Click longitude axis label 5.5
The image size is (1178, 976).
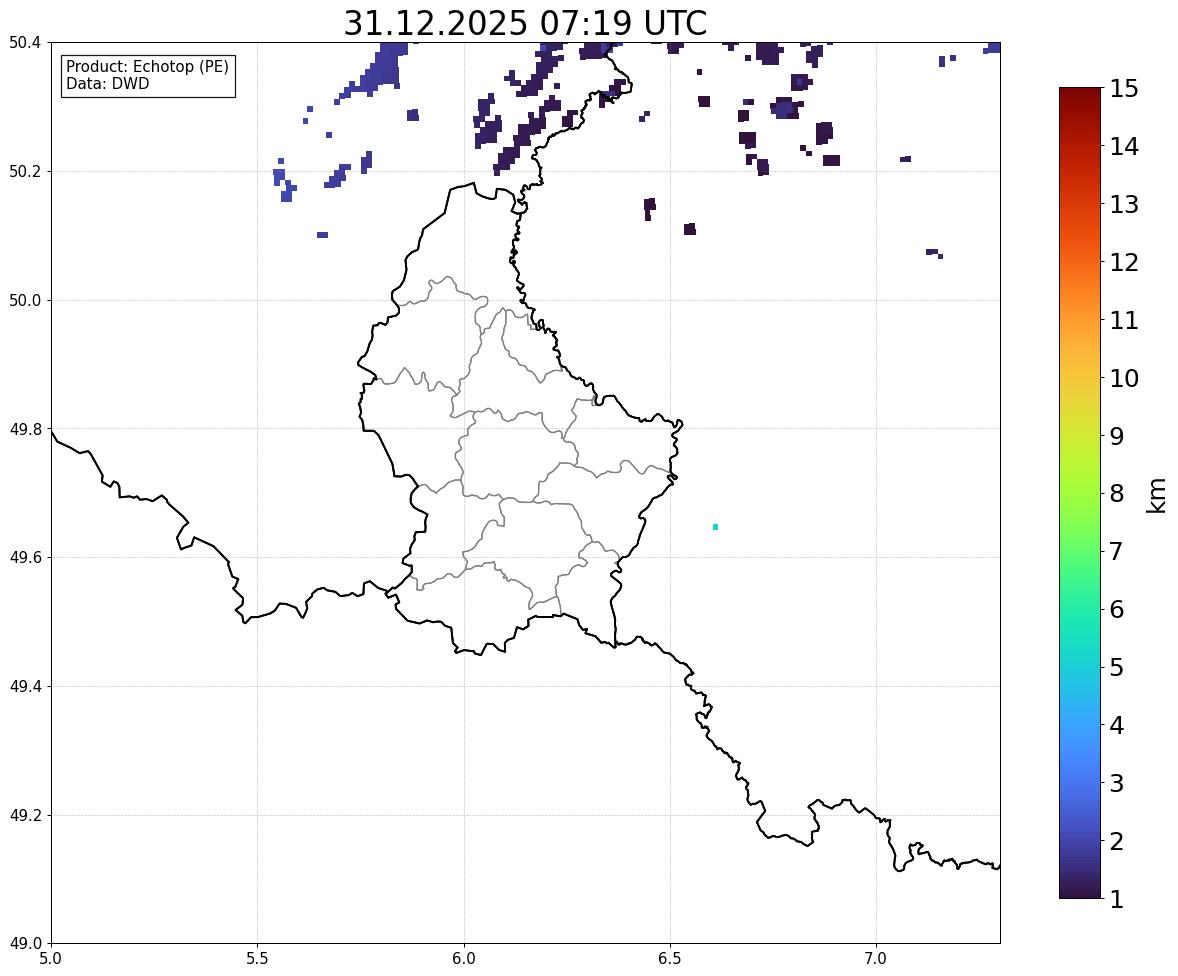(258, 959)
